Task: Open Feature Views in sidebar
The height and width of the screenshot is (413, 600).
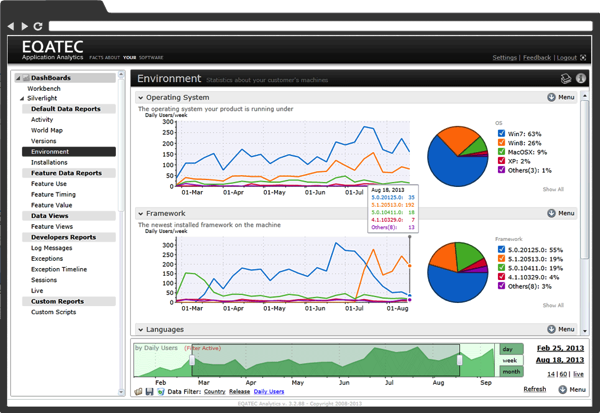Action: [52, 227]
